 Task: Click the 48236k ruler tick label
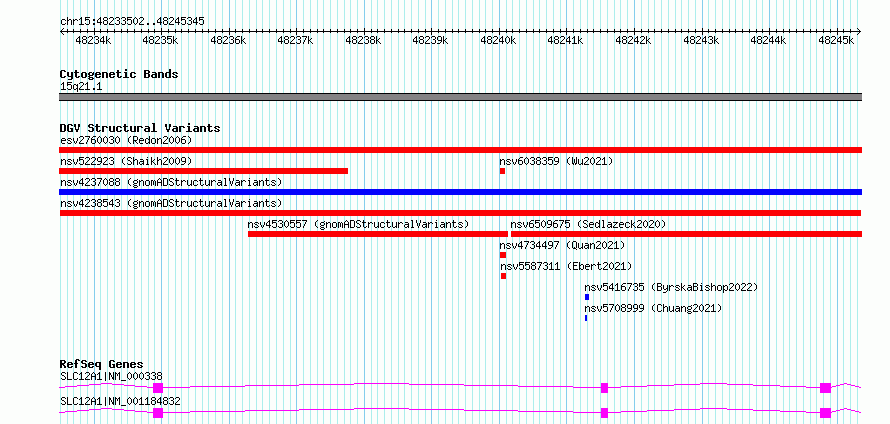point(229,40)
